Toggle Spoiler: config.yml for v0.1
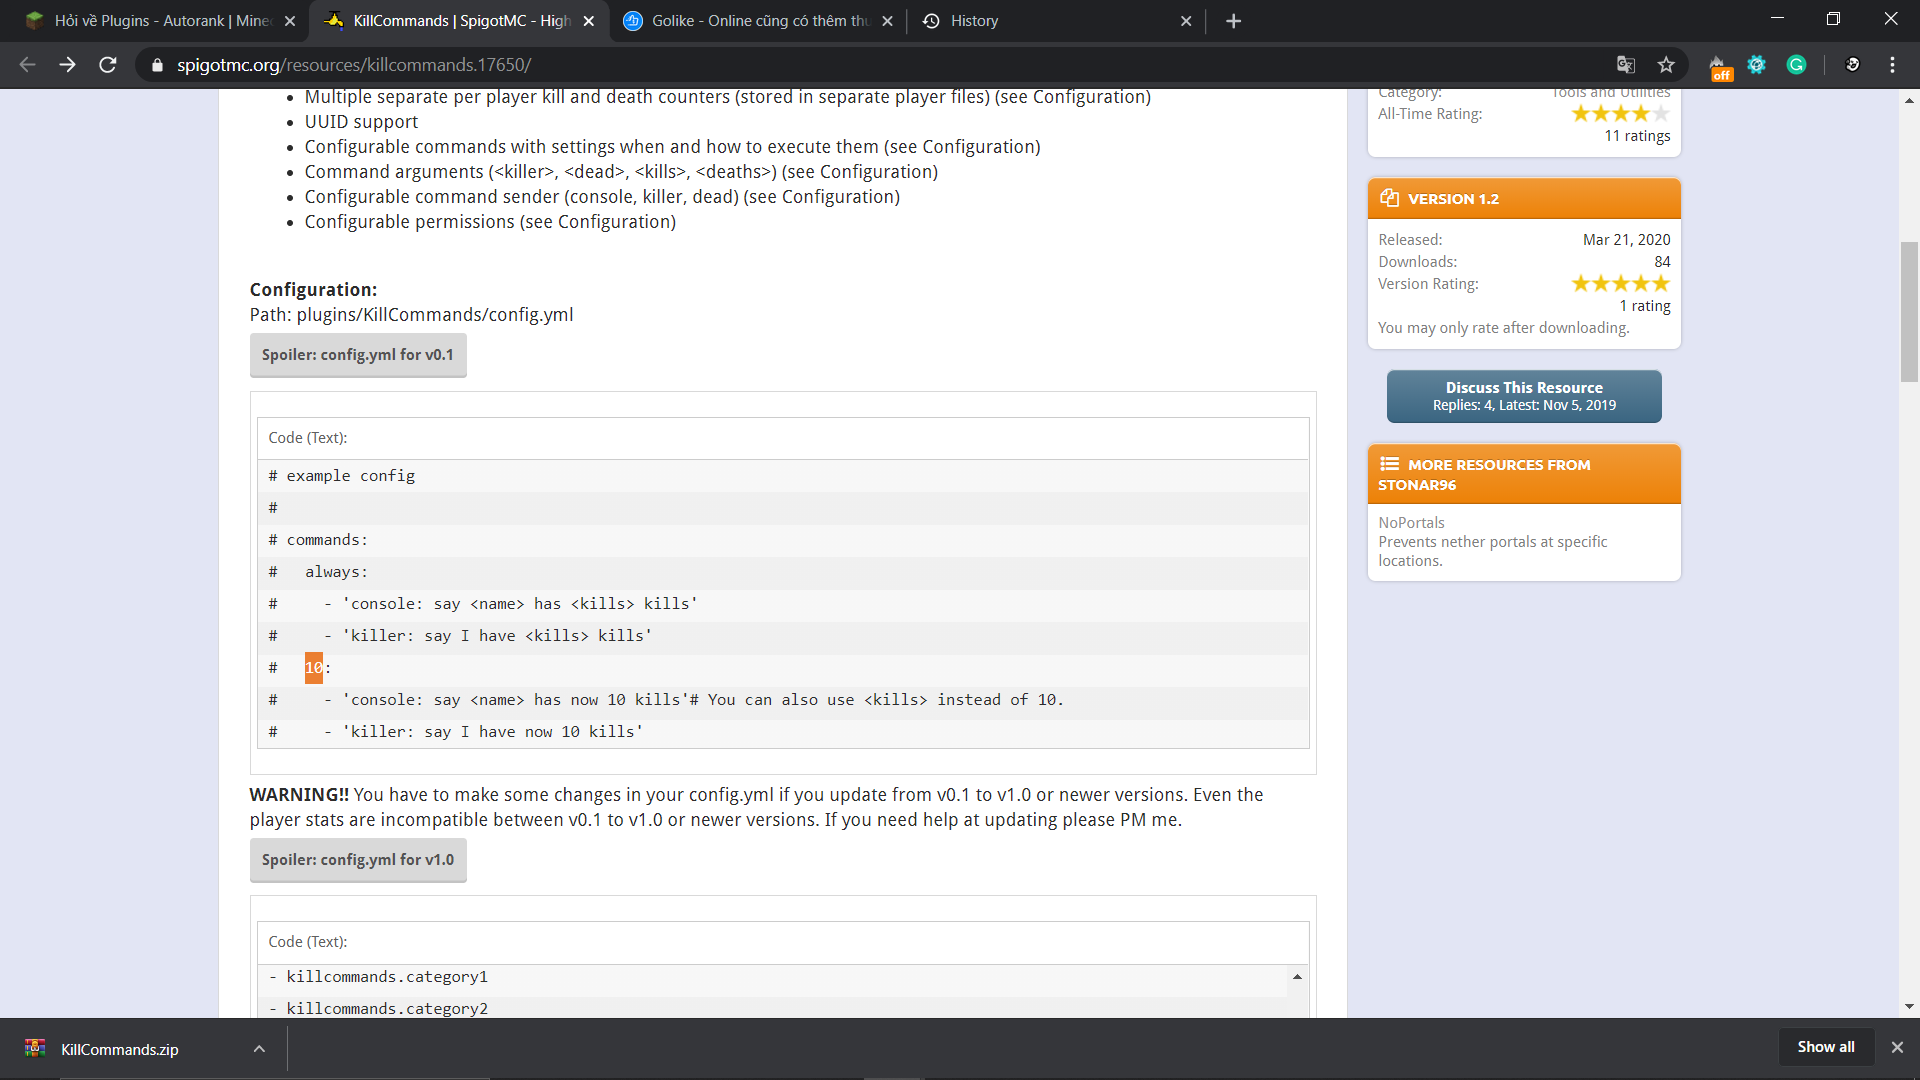The image size is (1920, 1080). coord(358,355)
